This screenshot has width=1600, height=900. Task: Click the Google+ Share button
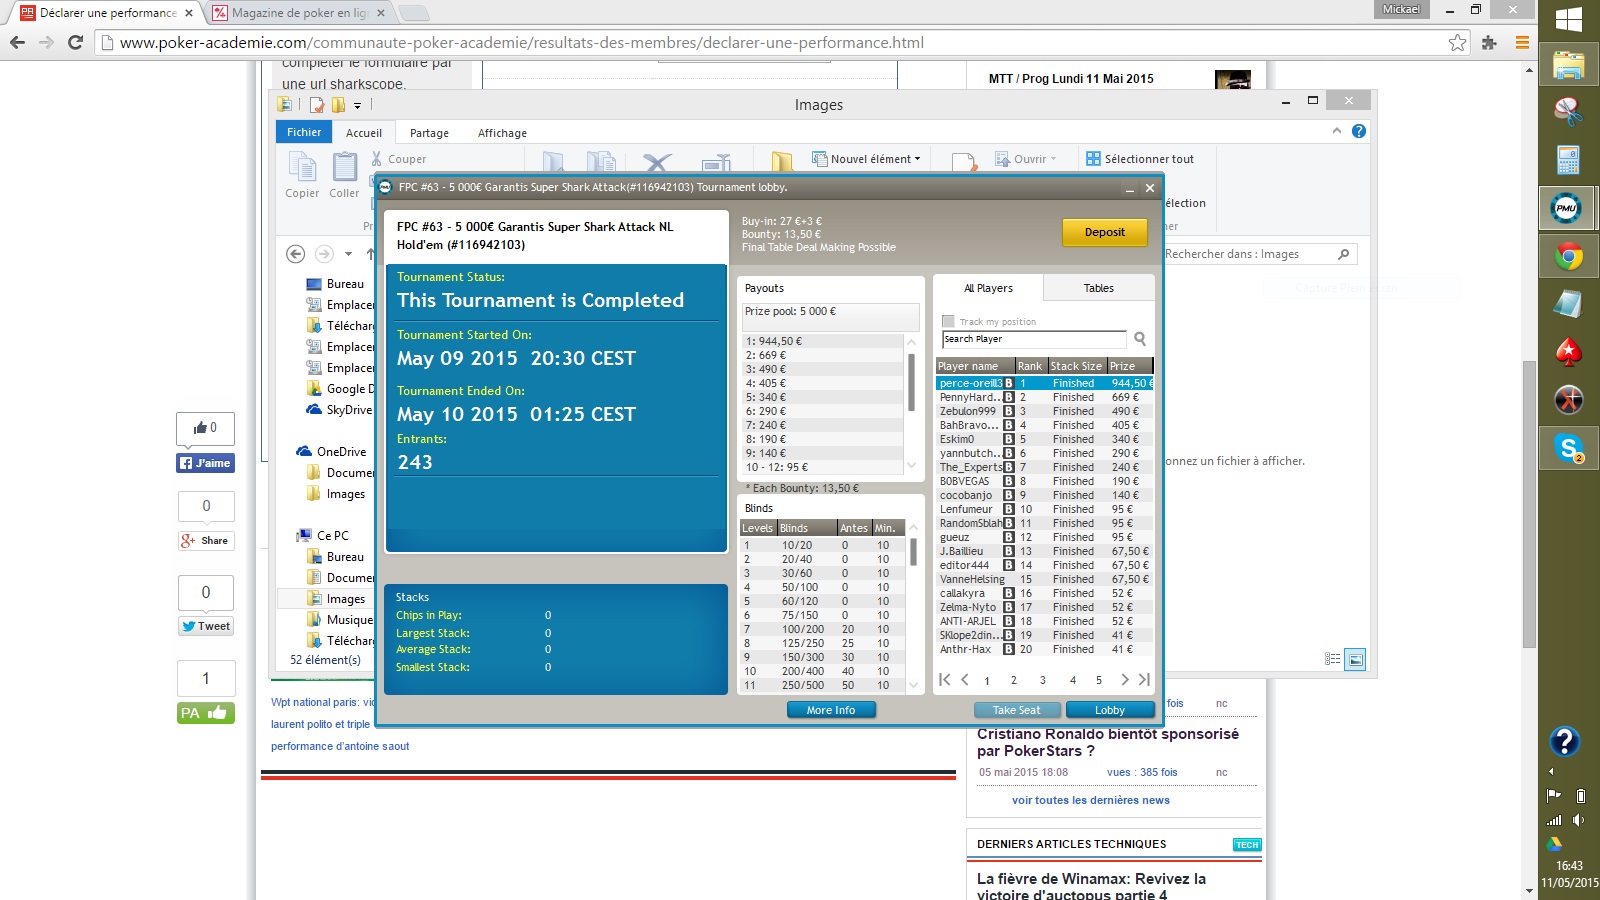coord(205,541)
